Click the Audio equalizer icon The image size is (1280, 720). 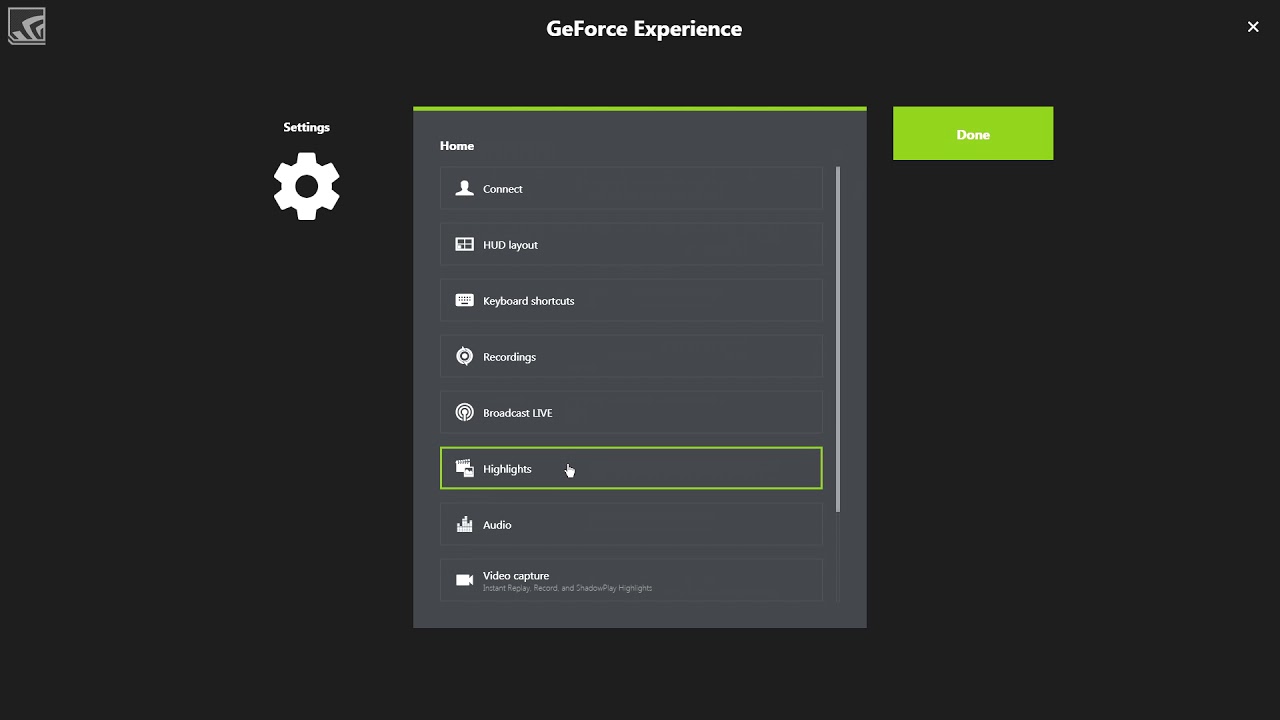(x=464, y=524)
